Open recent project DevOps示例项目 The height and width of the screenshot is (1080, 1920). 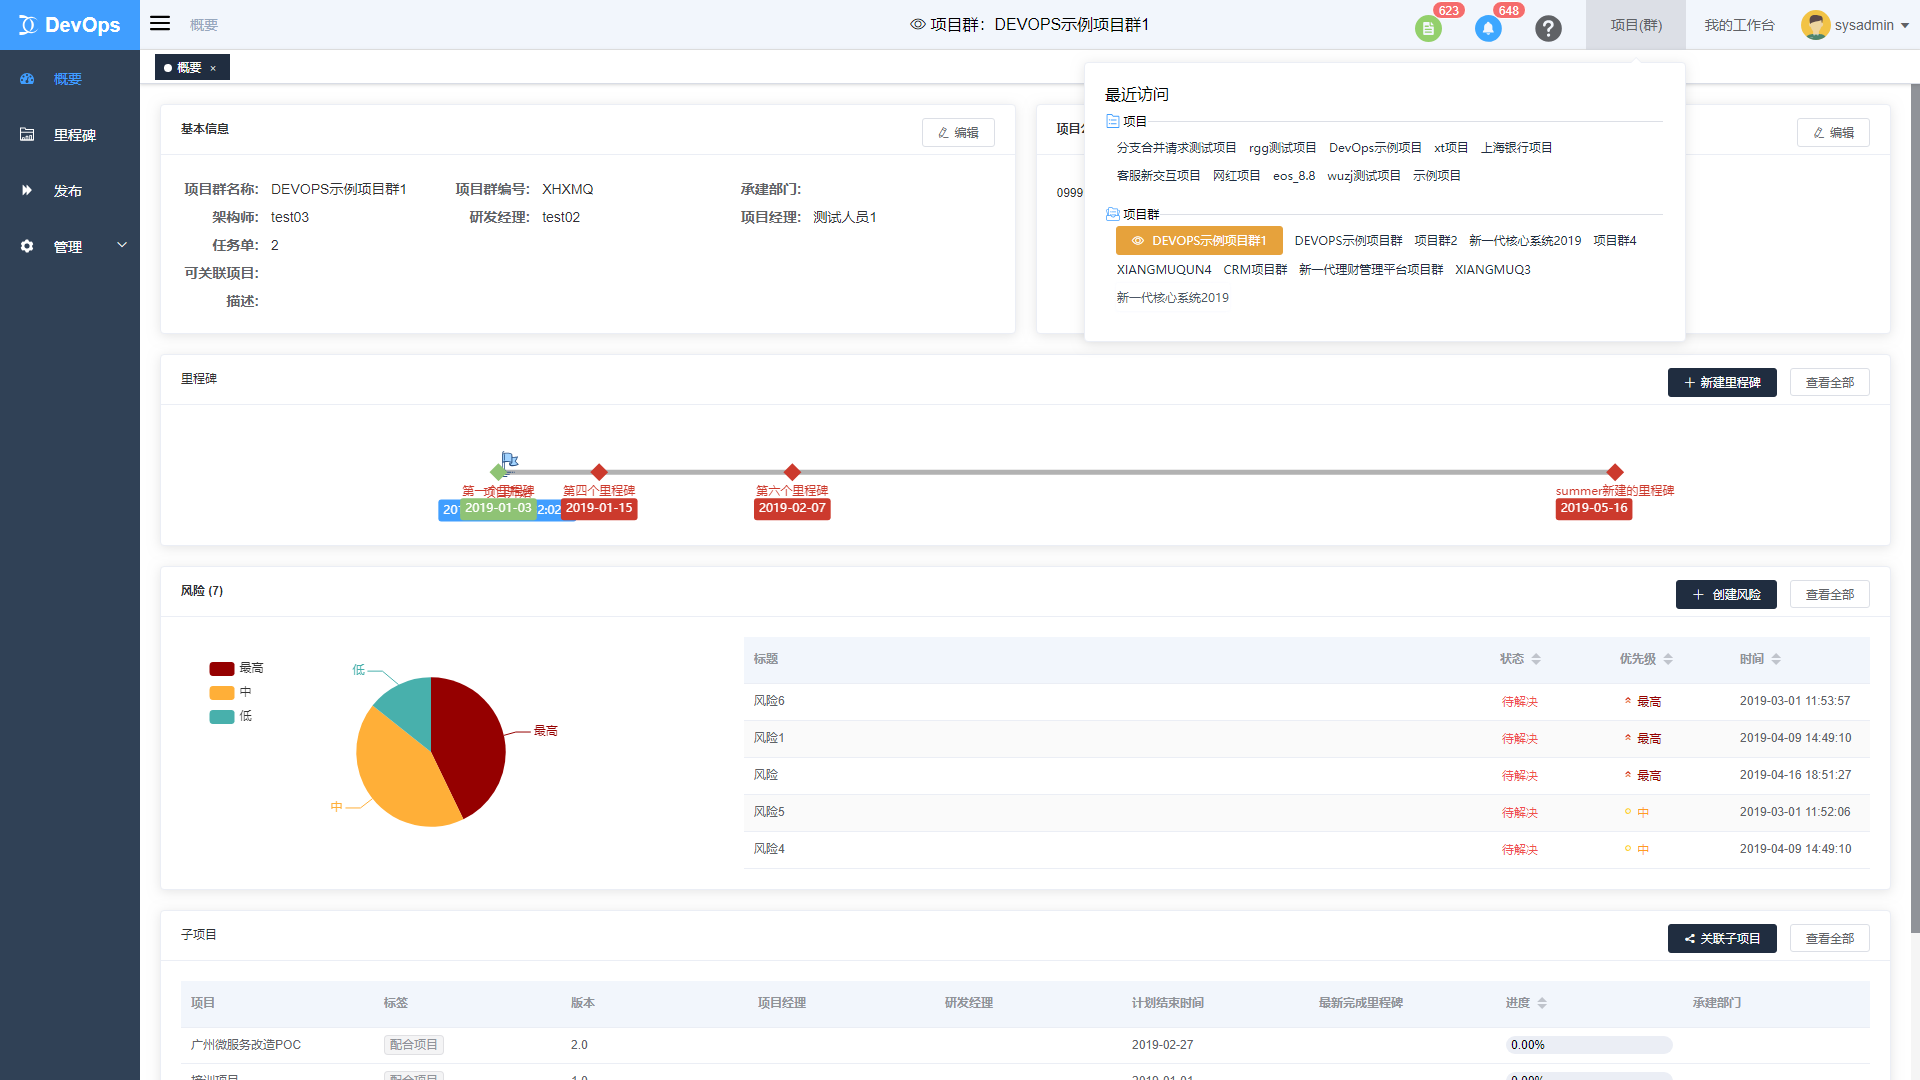click(x=1375, y=148)
